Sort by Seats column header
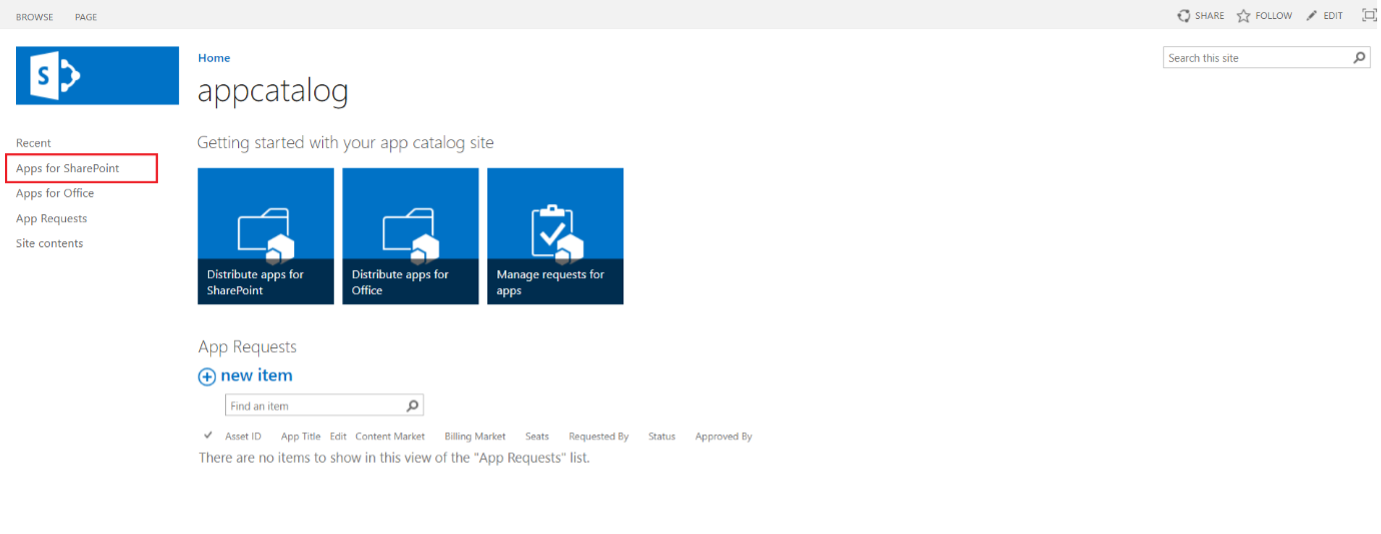Viewport: 1381px width, 534px height. (x=537, y=436)
